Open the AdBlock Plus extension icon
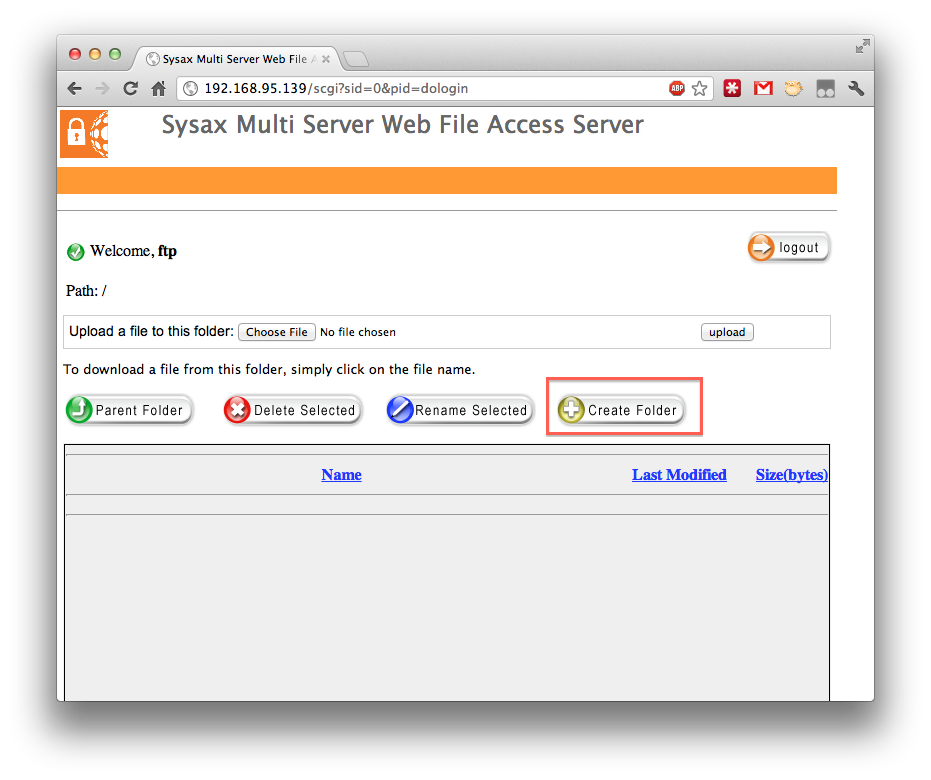Image resolution: width=931 pixels, height=780 pixels. (677, 89)
